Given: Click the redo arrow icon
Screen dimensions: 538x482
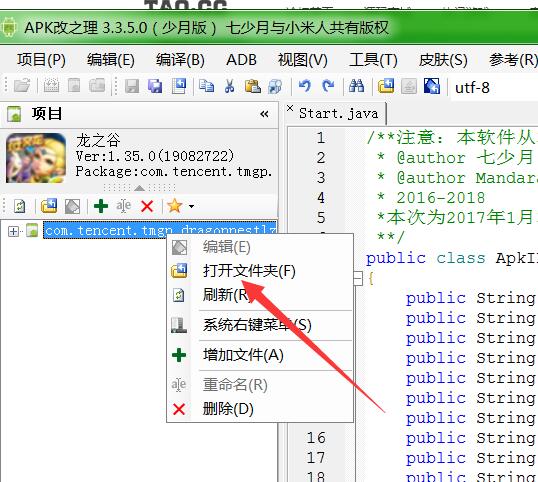Looking at the screenshot, I should (x=328, y=86).
